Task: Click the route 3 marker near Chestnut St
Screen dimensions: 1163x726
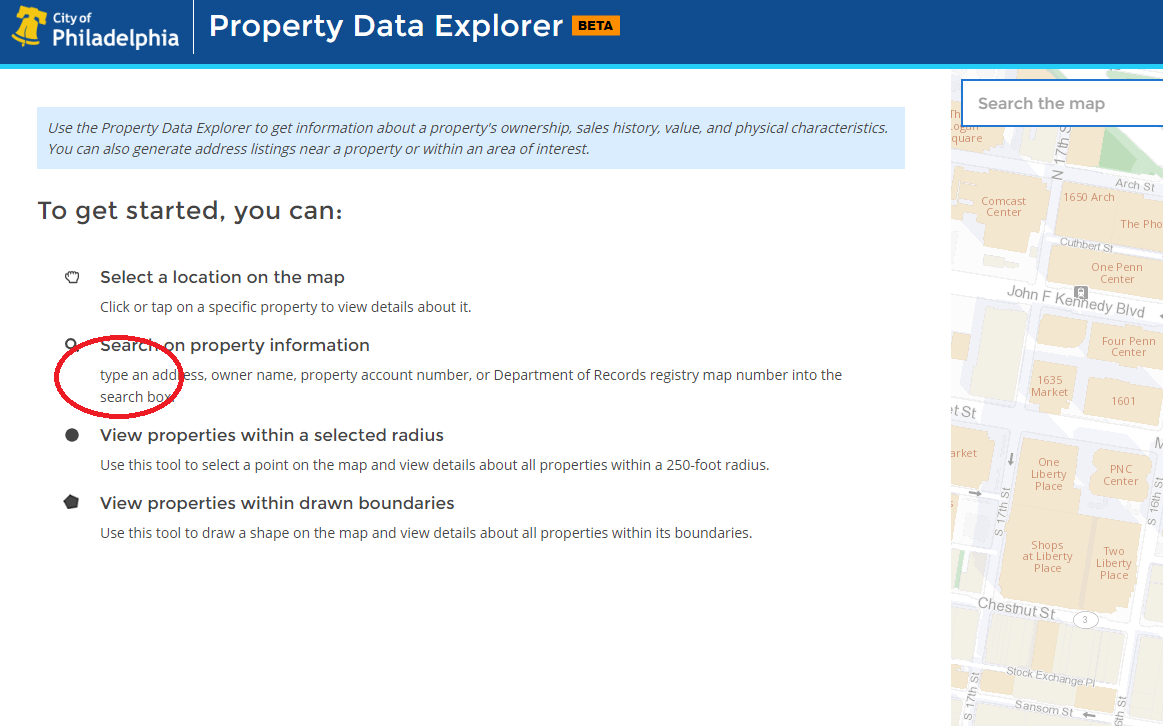Action: click(x=1085, y=619)
